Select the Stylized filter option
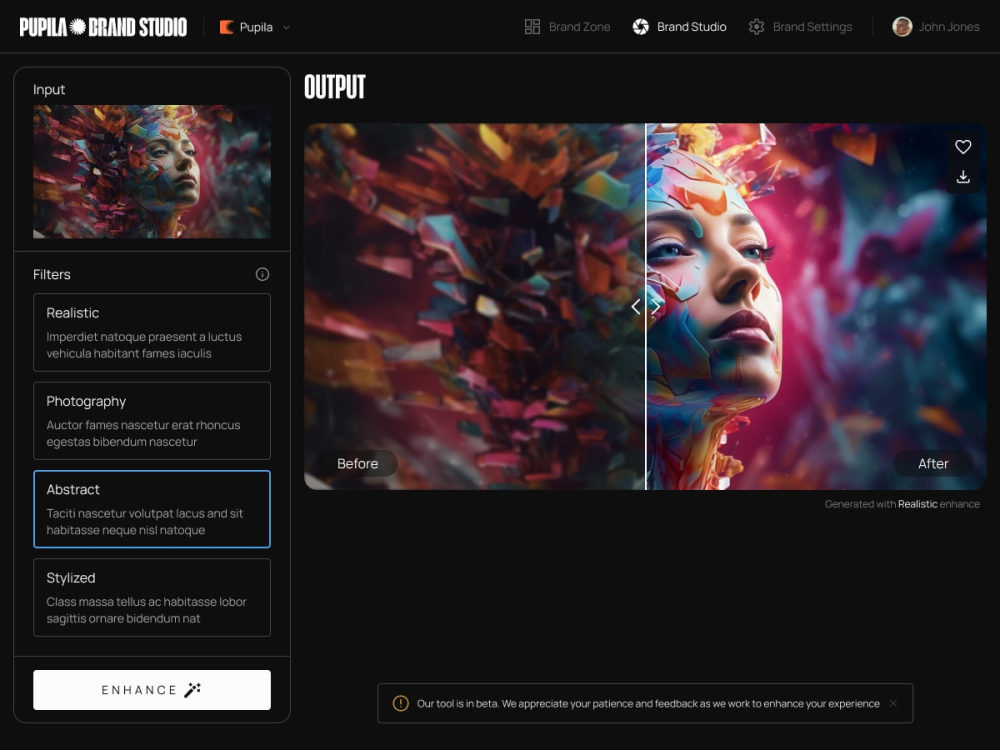Image resolution: width=1000 pixels, height=750 pixels. [x=152, y=598]
